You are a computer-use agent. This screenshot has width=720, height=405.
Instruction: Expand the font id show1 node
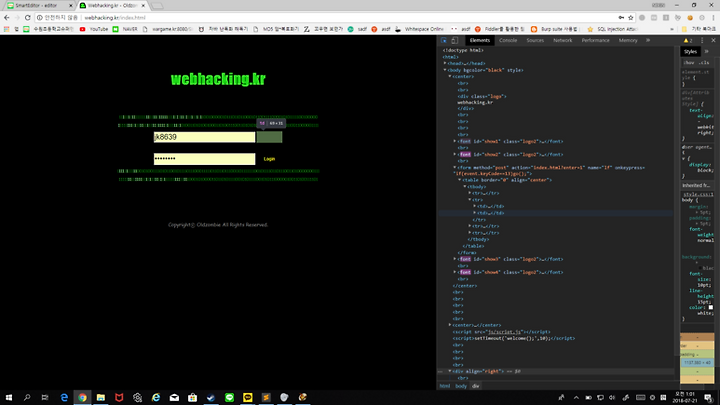(455, 141)
